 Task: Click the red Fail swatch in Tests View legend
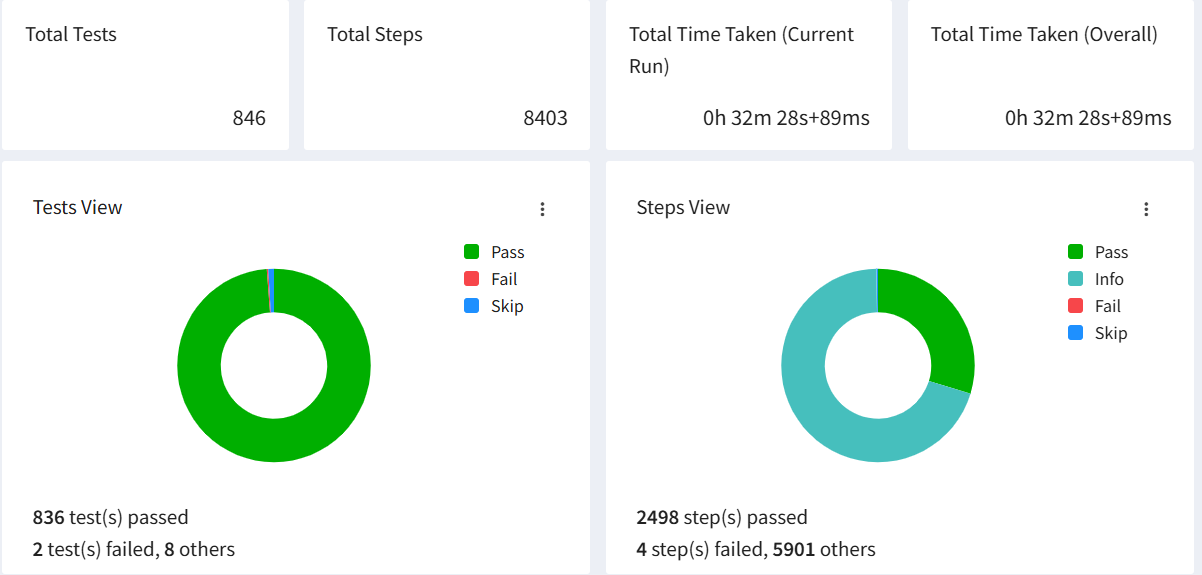click(472, 279)
